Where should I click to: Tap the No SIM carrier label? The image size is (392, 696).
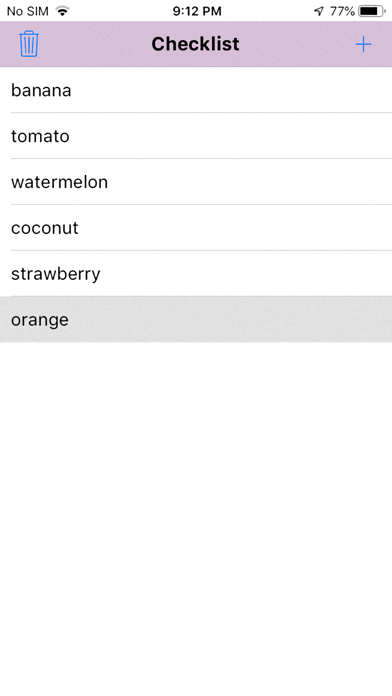pyautogui.click(x=28, y=11)
